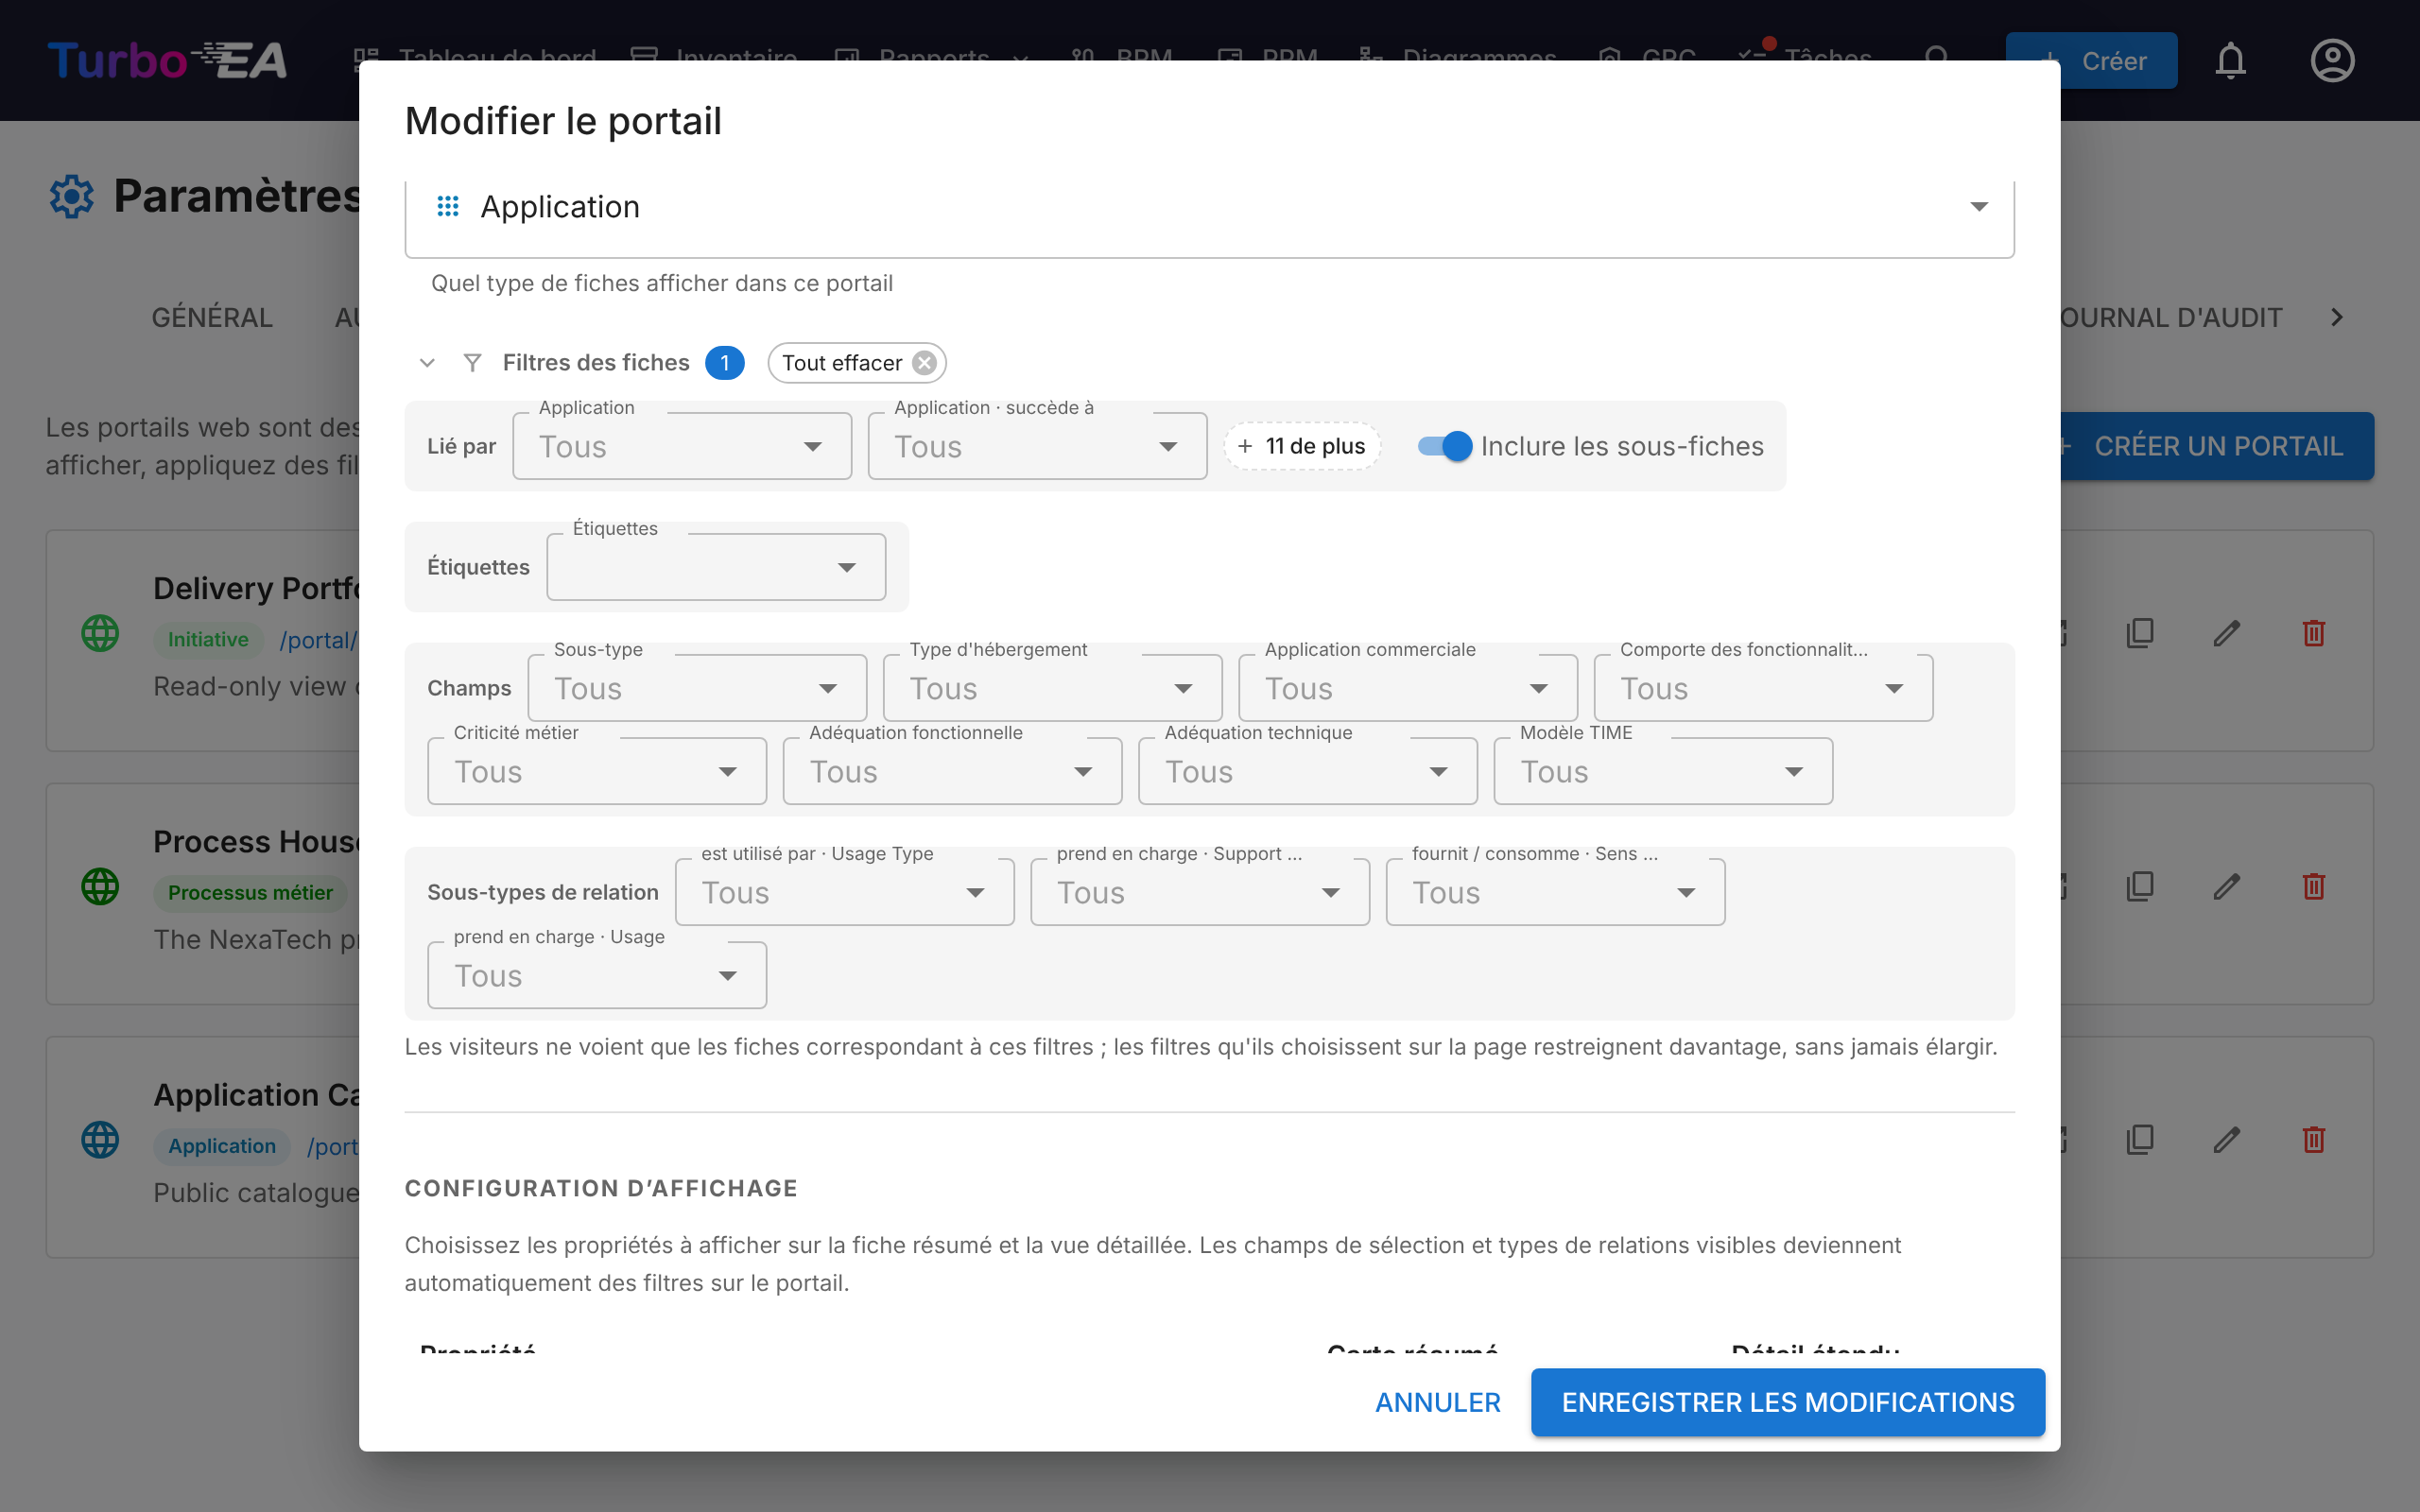Click the Paramètres gear icon

[71, 196]
